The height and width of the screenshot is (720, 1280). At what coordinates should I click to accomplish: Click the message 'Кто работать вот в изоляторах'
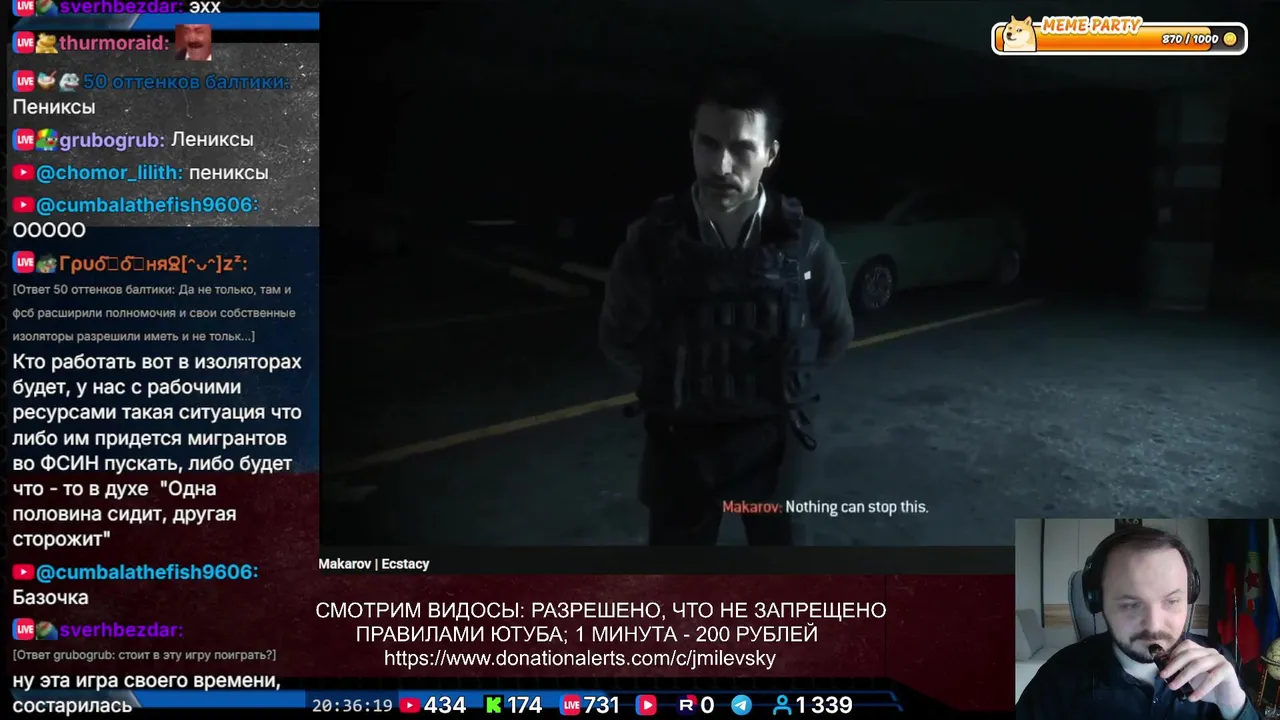[157, 450]
